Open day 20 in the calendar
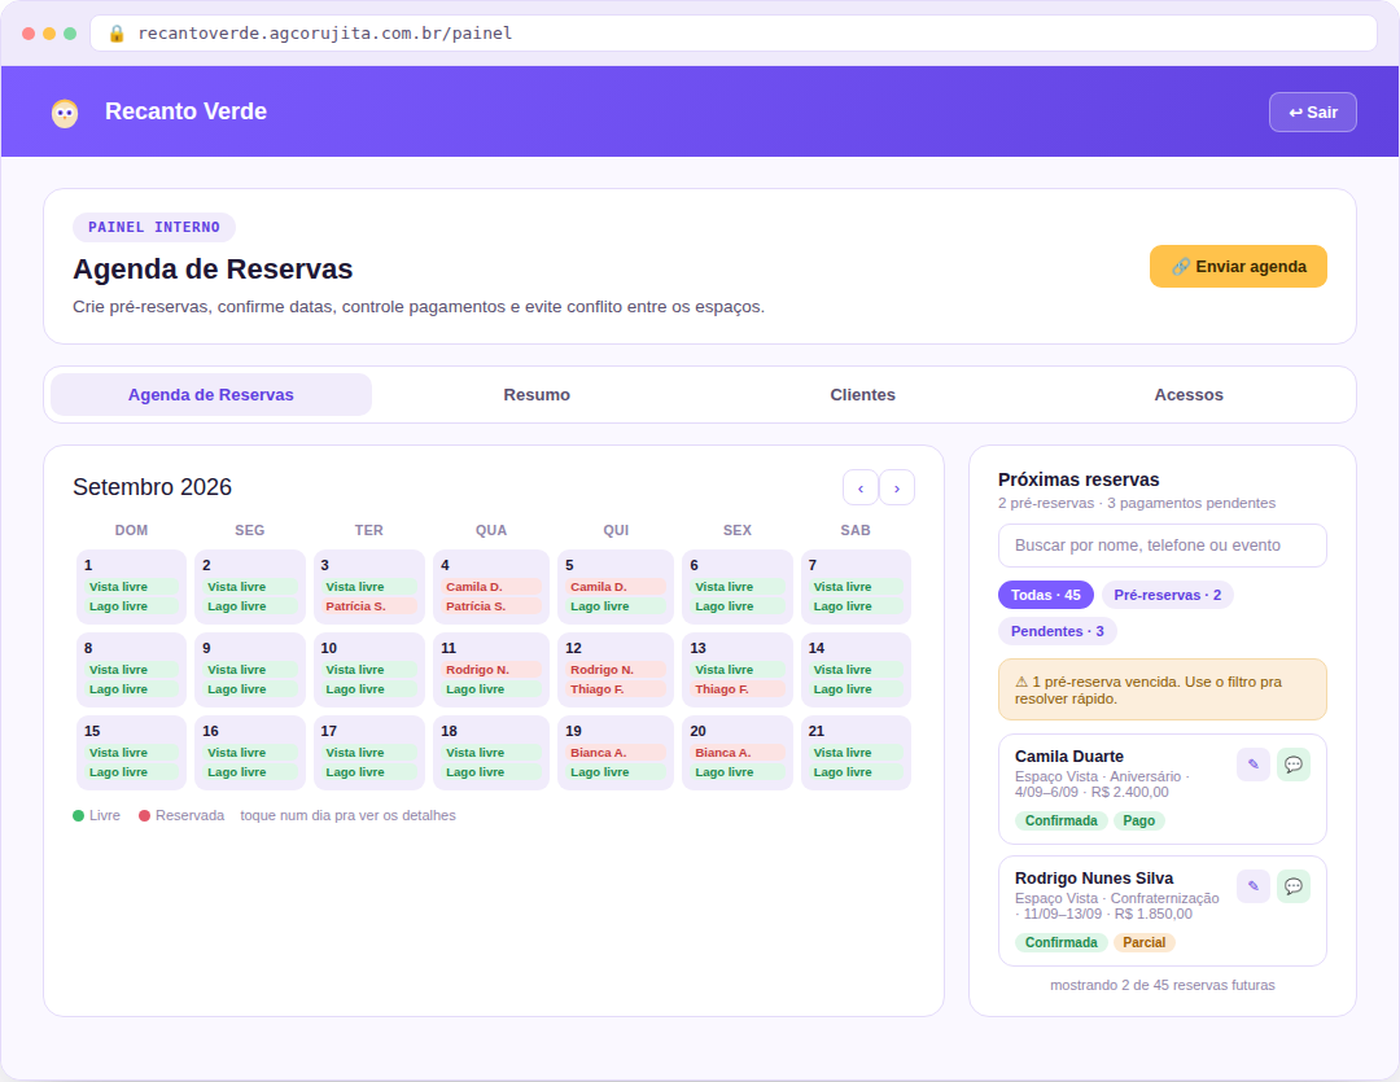1400x1082 pixels. pyautogui.click(x=738, y=753)
